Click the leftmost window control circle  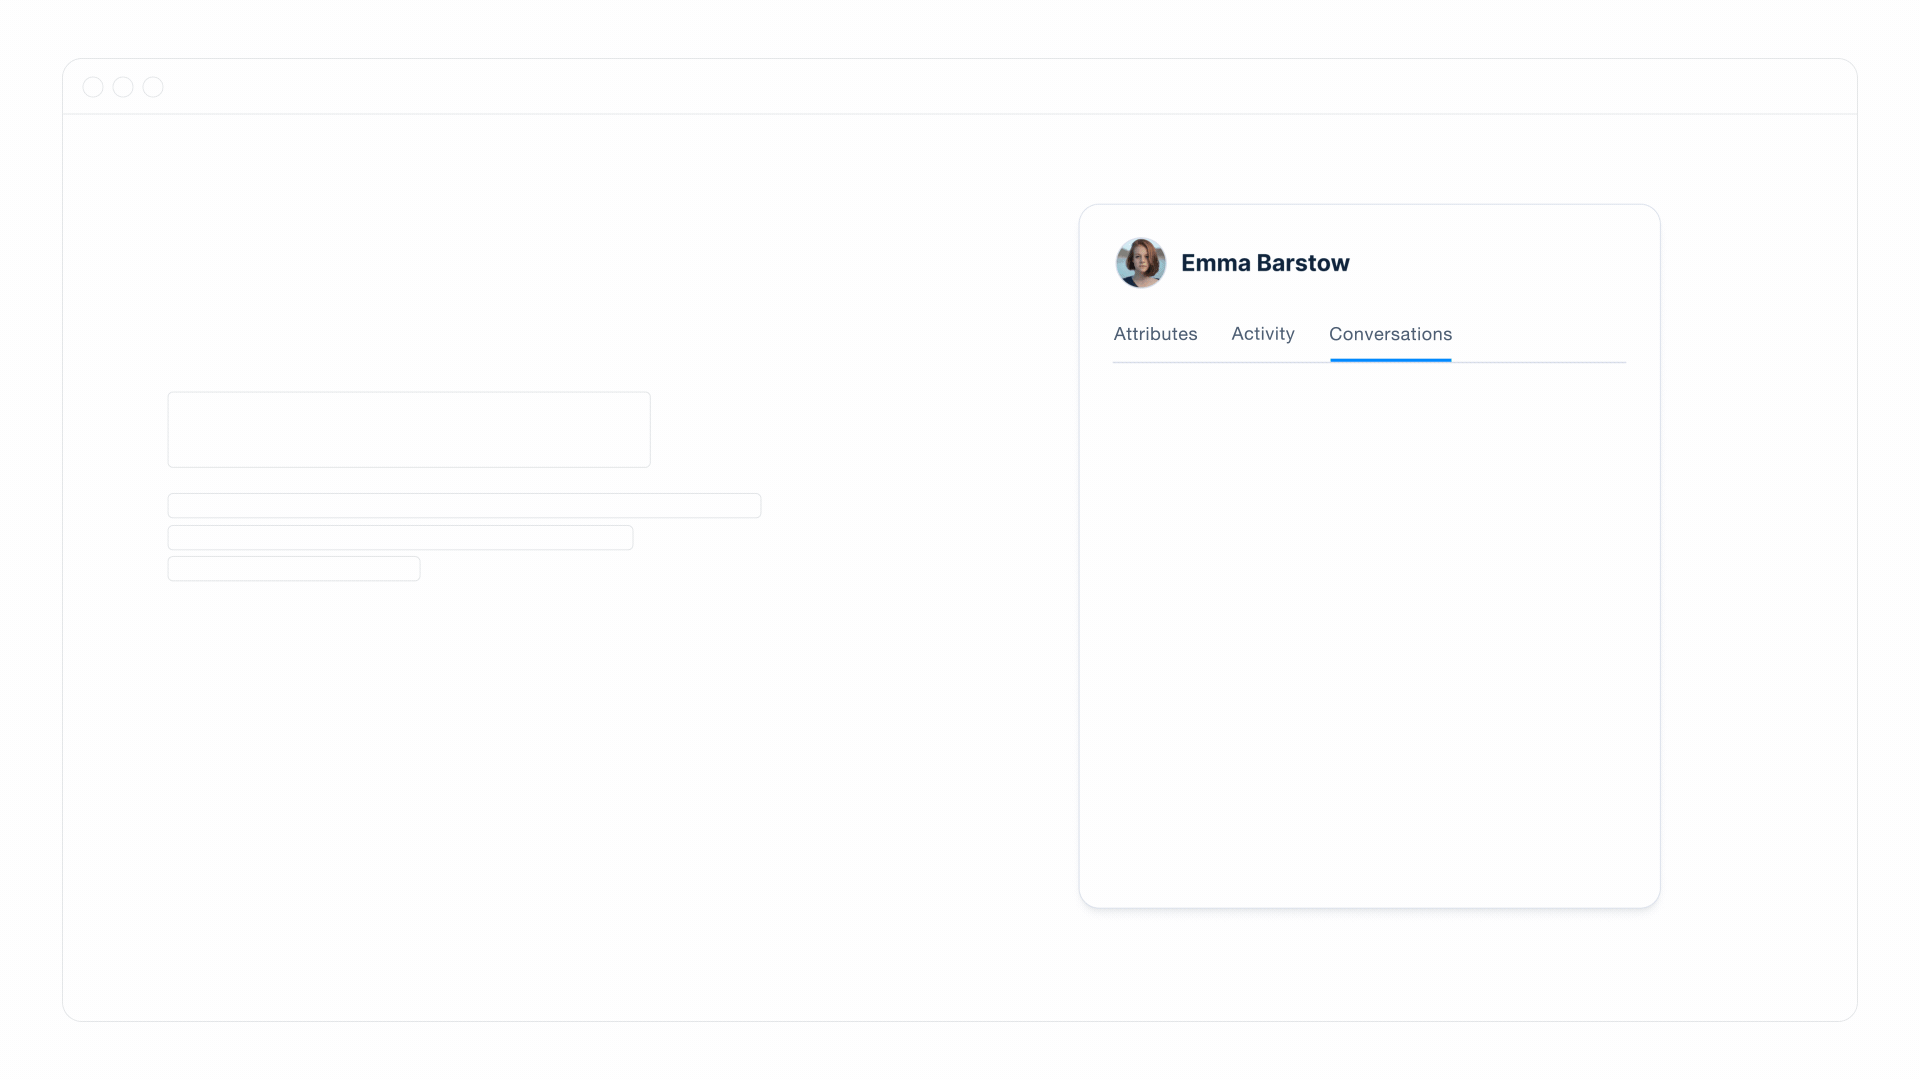click(93, 87)
